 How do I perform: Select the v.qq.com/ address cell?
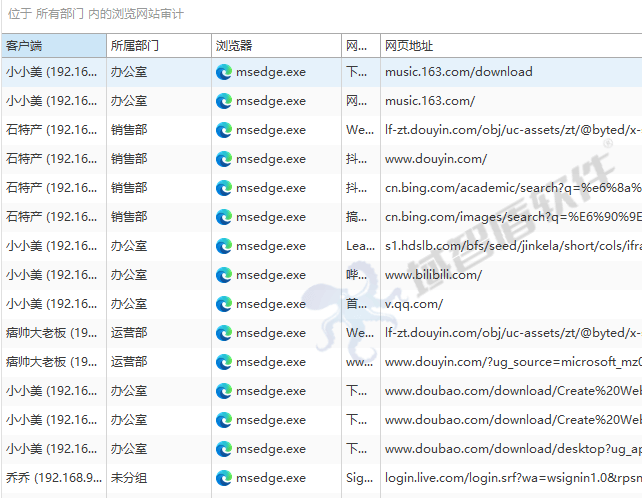(x=414, y=304)
